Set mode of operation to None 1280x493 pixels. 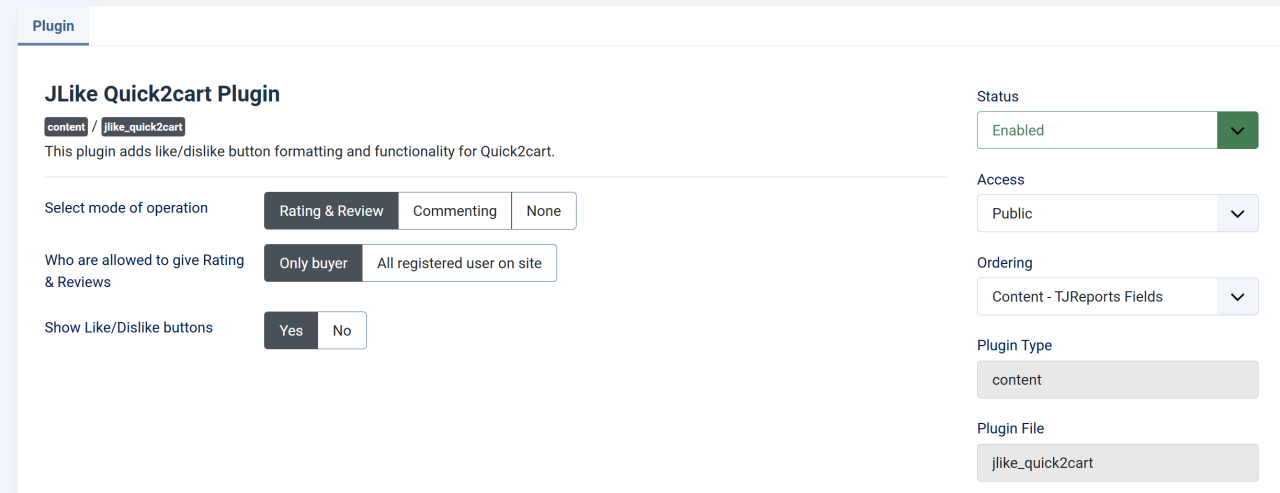click(x=544, y=211)
